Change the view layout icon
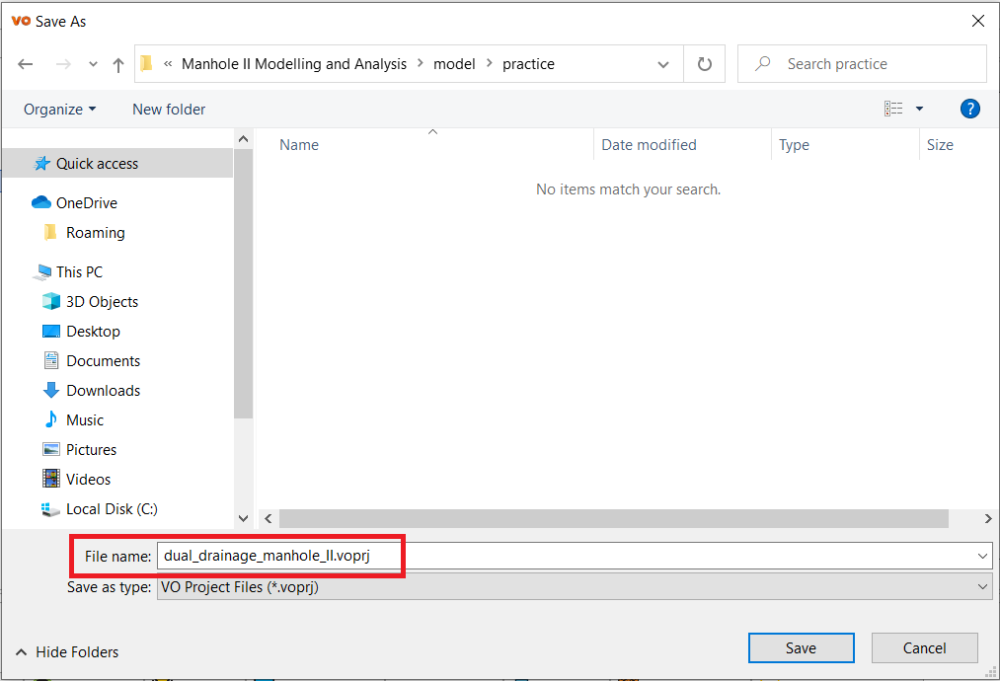This screenshot has width=1000, height=681. pos(893,108)
